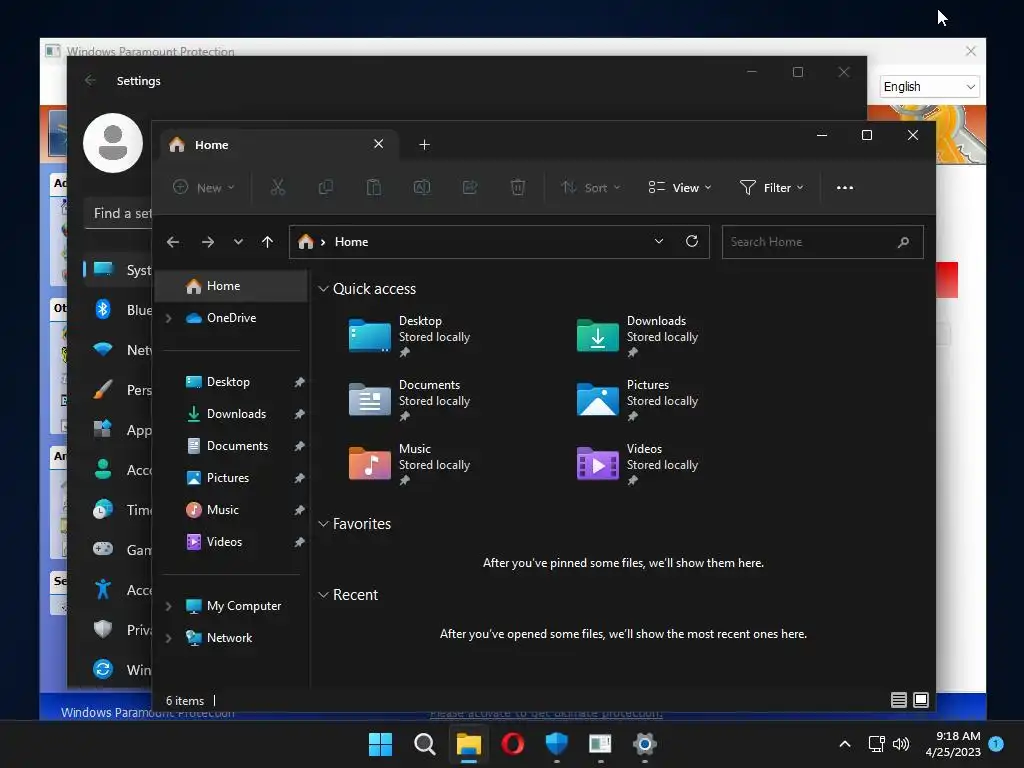Select Documents in the navigation pane
The image size is (1024, 768).
click(x=231, y=446)
